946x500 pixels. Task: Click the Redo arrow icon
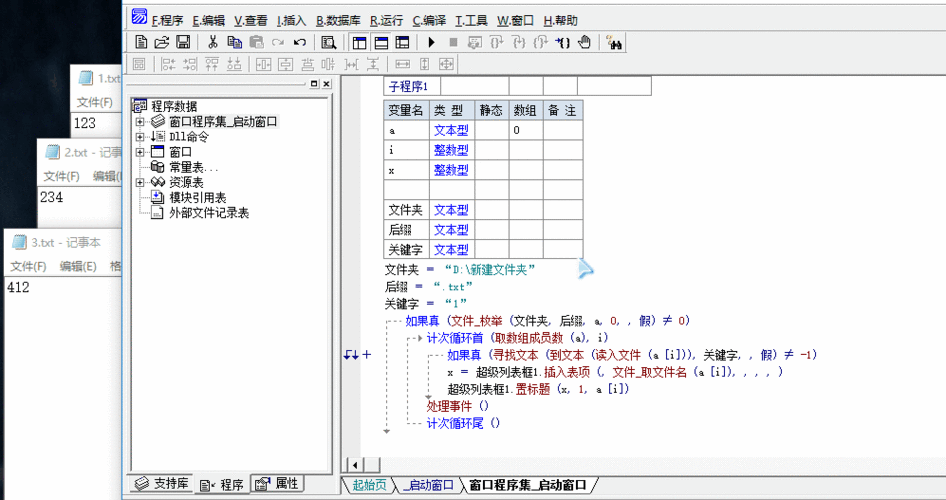[x=278, y=42]
